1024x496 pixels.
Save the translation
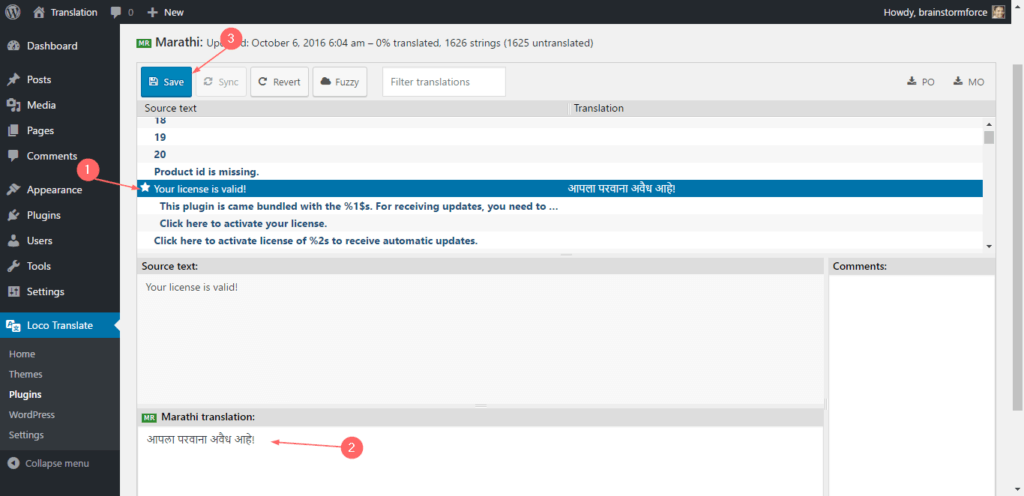(x=166, y=82)
